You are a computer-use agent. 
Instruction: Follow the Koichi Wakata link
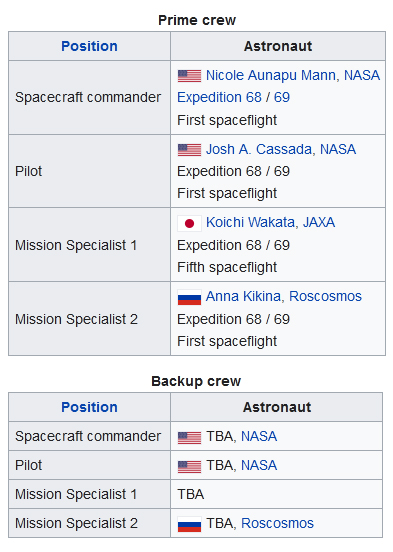point(250,222)
